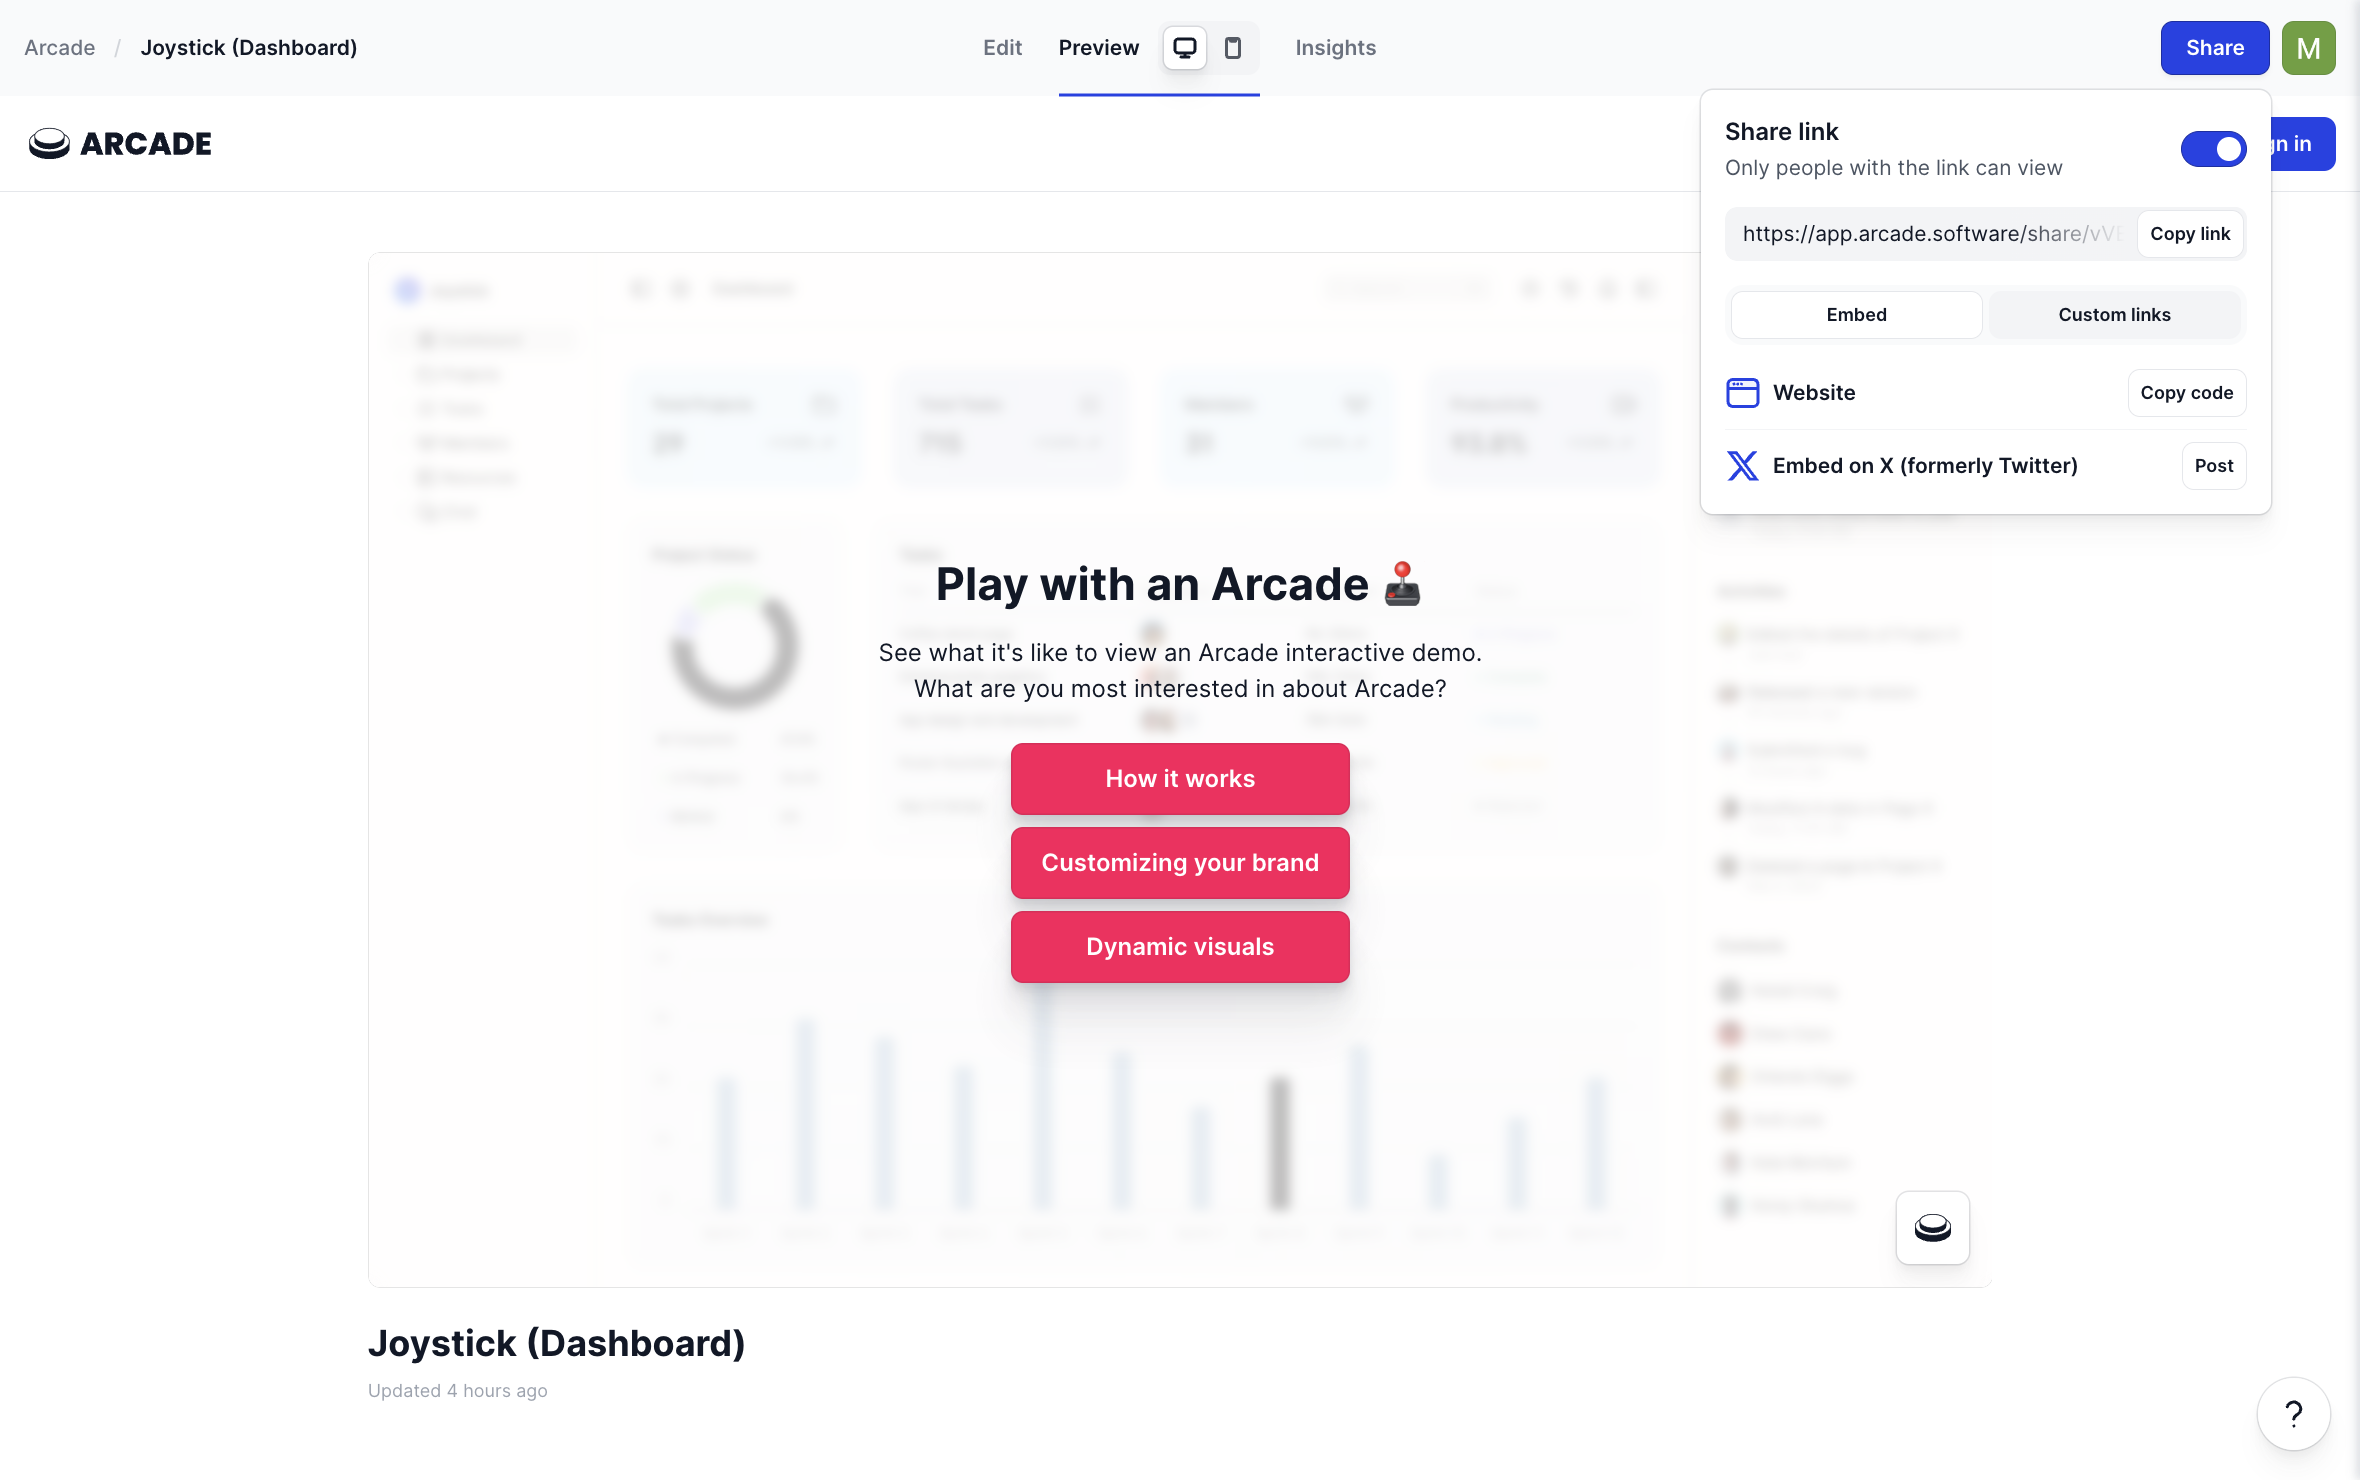Select the desktop preview icon
The image size is (2360, 1480).
(1185, 48)
